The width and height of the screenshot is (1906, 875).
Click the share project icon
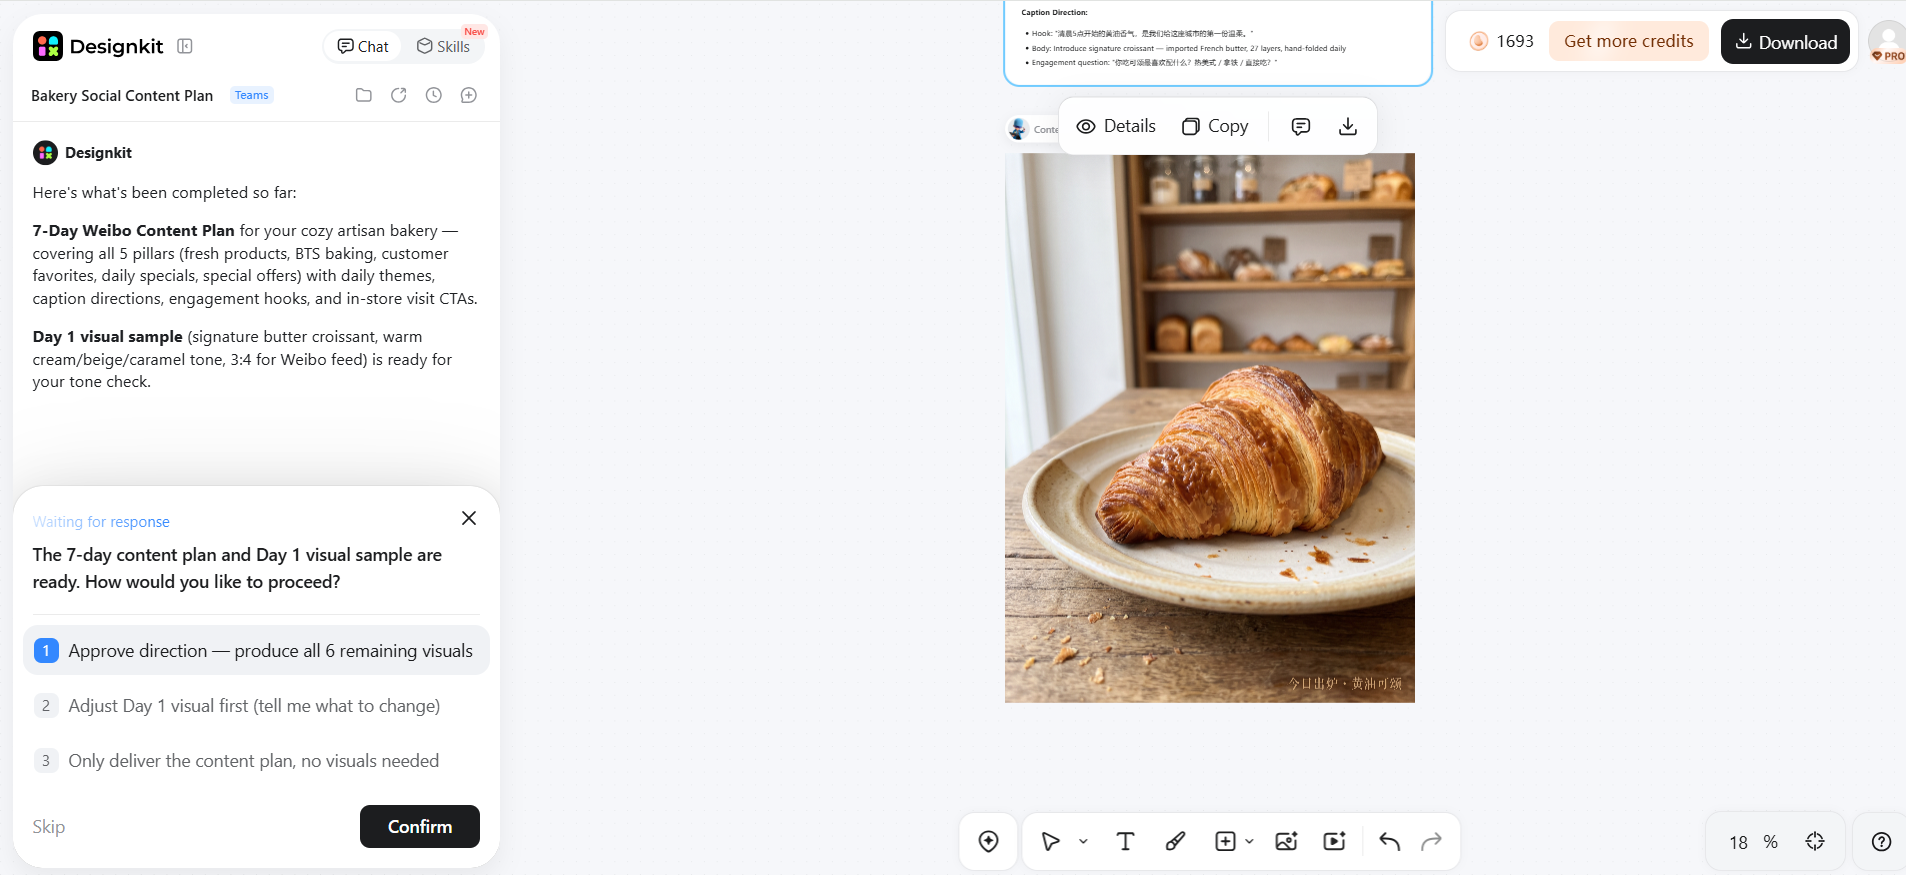click(399, 95)
